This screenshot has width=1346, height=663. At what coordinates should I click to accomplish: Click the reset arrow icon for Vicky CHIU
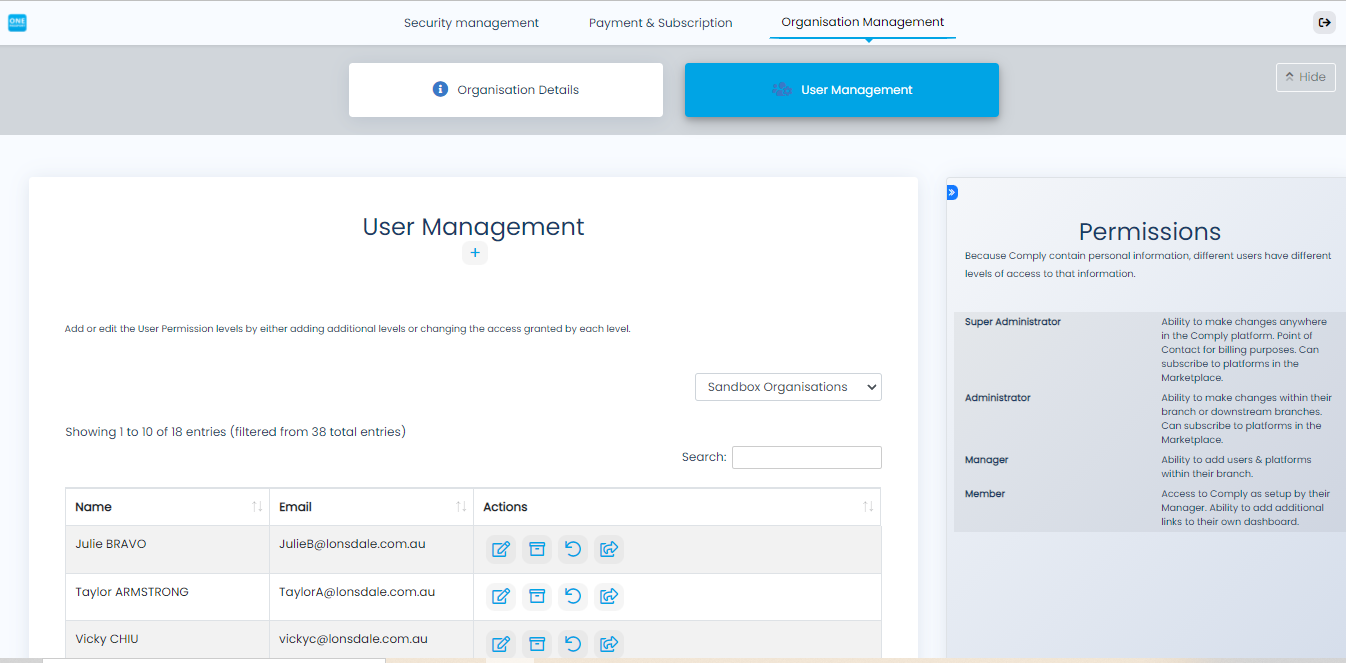[573, 644]
